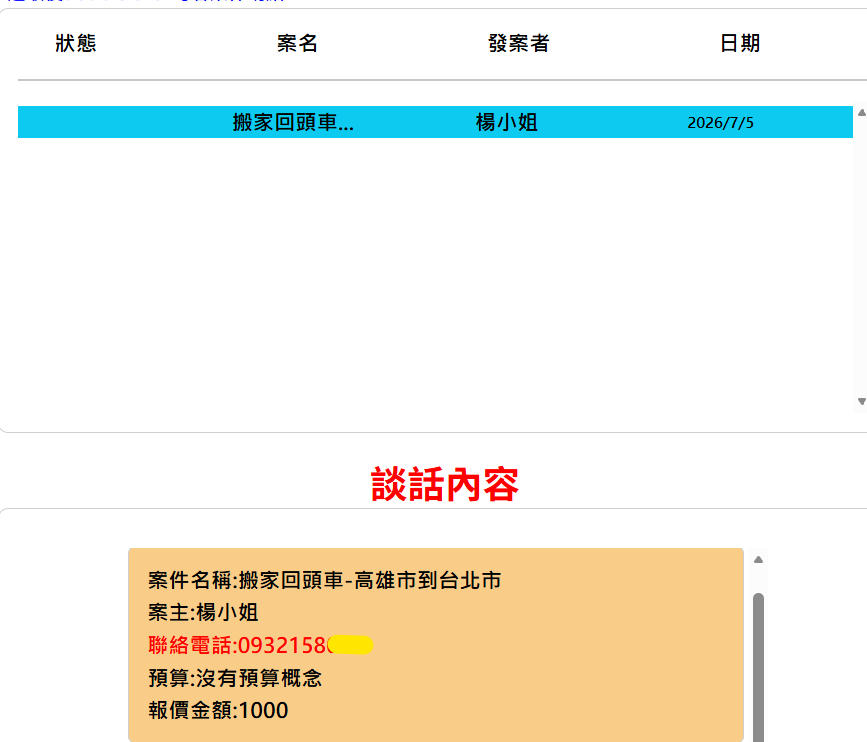The image size is (867, 742).
Task: Click the red 聯絡電話 phone number line
Action: [x=260, y=645]
